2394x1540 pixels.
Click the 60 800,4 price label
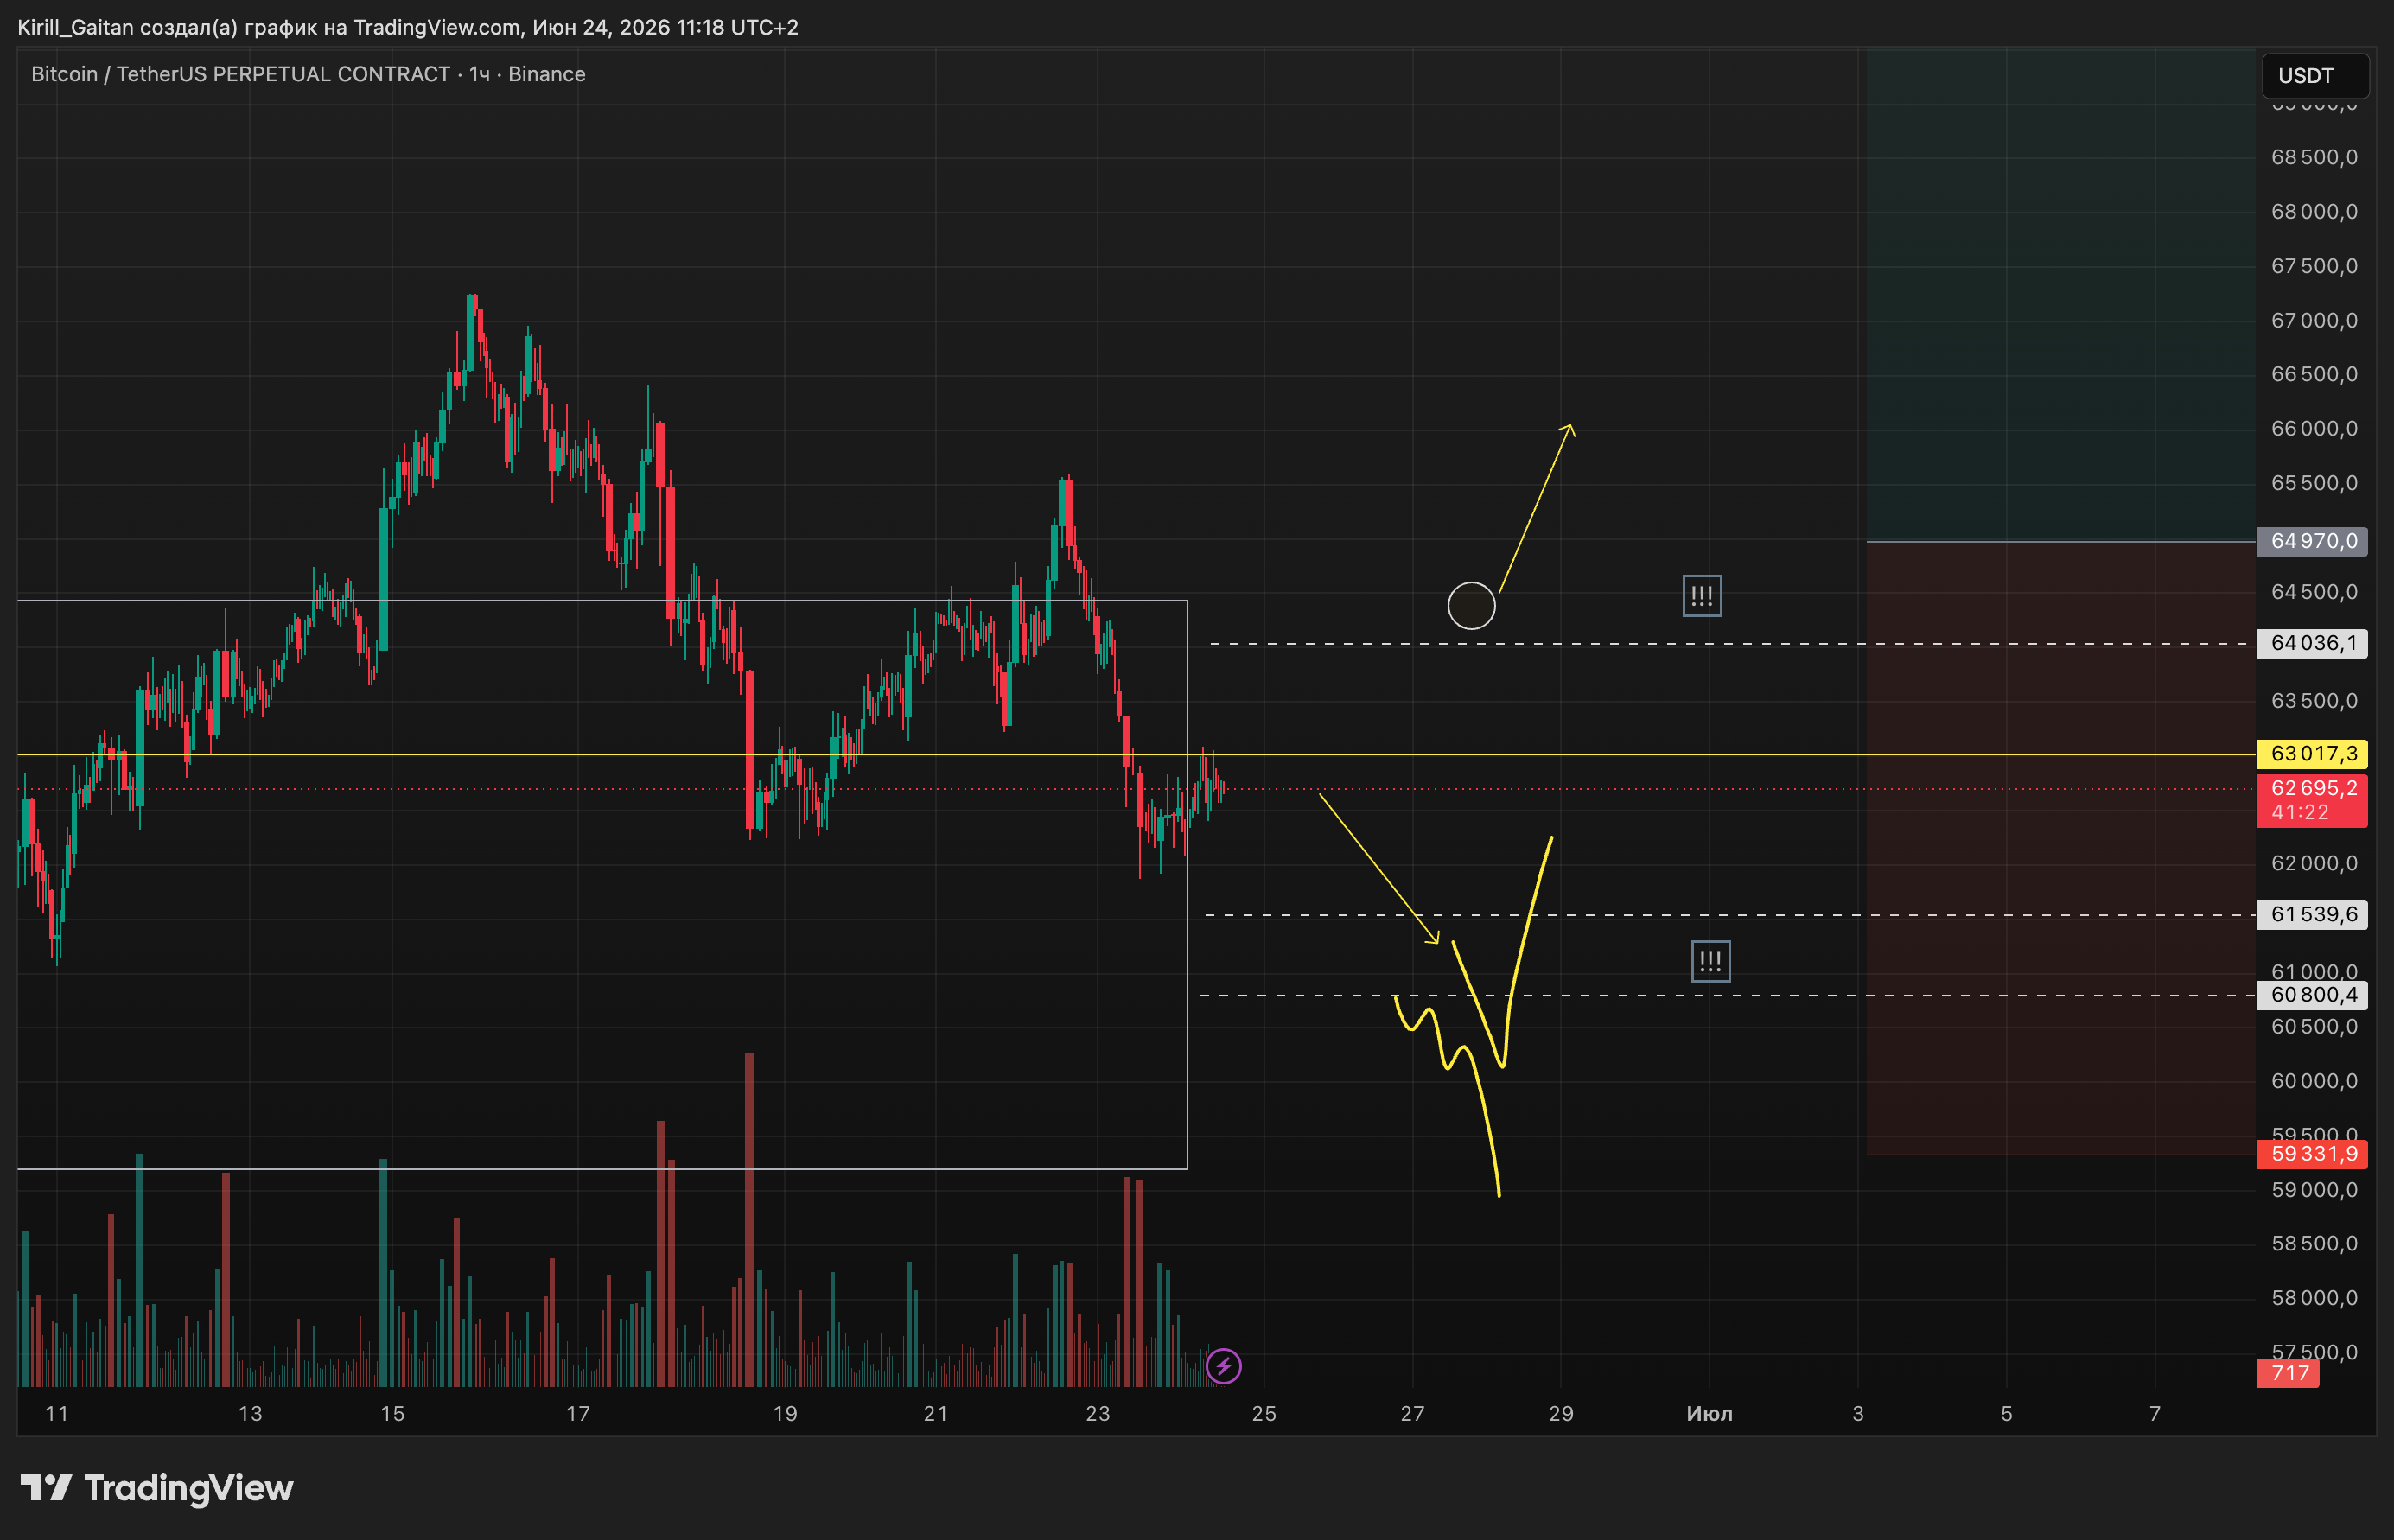pyautogui.click(x=2312, y=995)
